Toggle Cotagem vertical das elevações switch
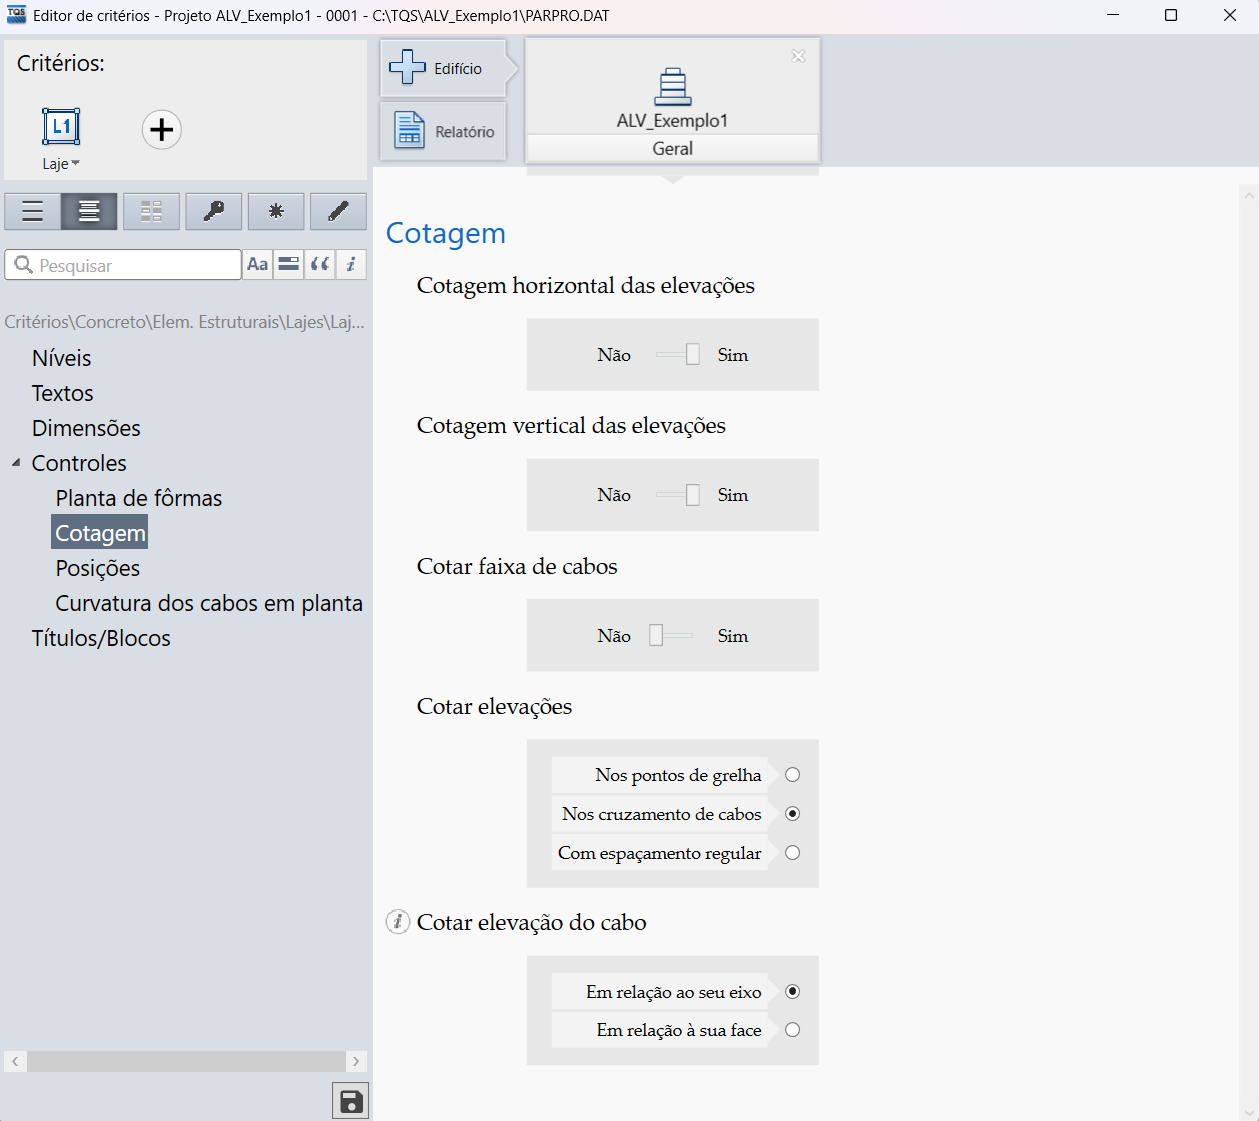Image resolution: width=1259 pixels, height=1121 pixels. pyautogui.click(x=678, y=495)
